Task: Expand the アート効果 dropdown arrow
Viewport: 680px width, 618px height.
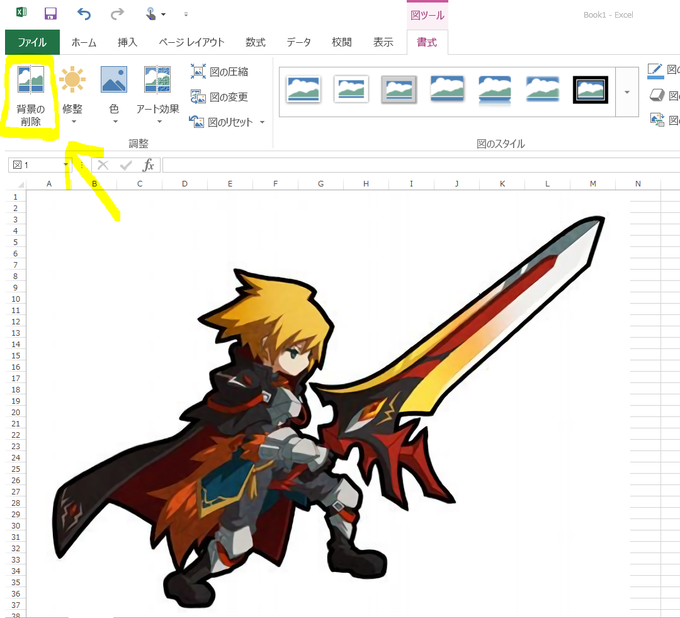Action: tap(159, 122)
